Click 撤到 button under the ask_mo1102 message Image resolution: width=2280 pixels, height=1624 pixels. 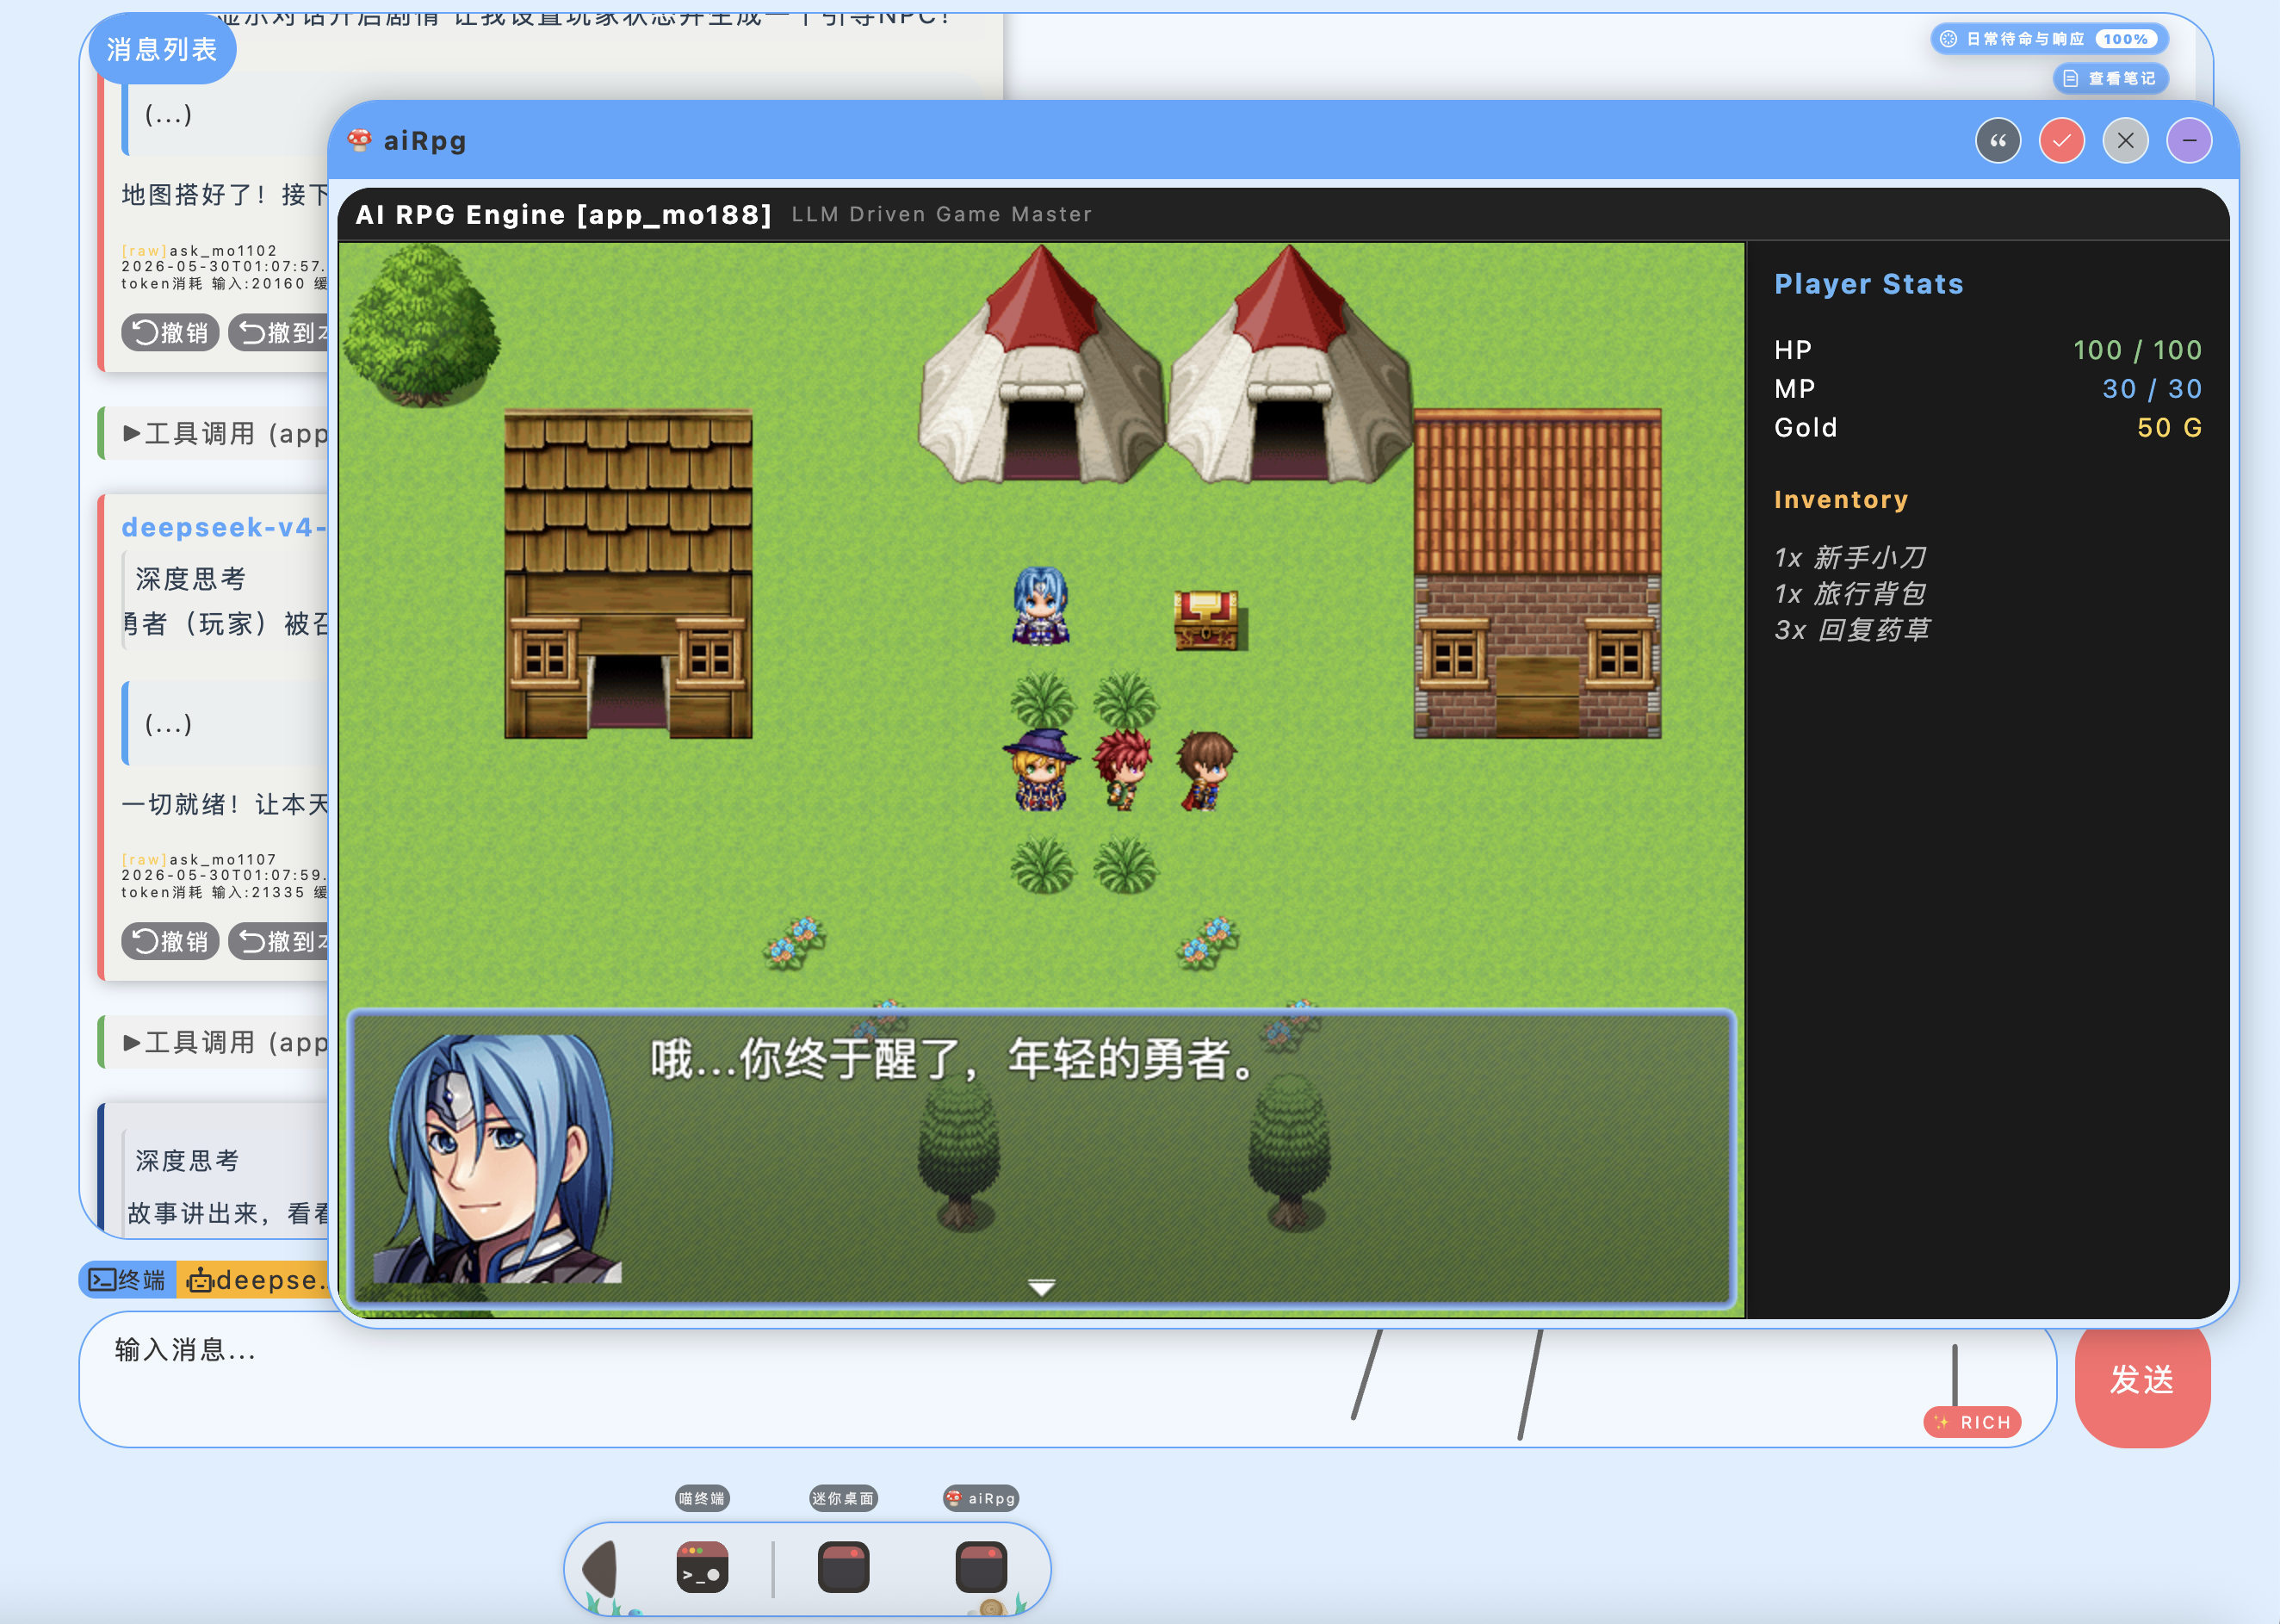coord(279,332)
